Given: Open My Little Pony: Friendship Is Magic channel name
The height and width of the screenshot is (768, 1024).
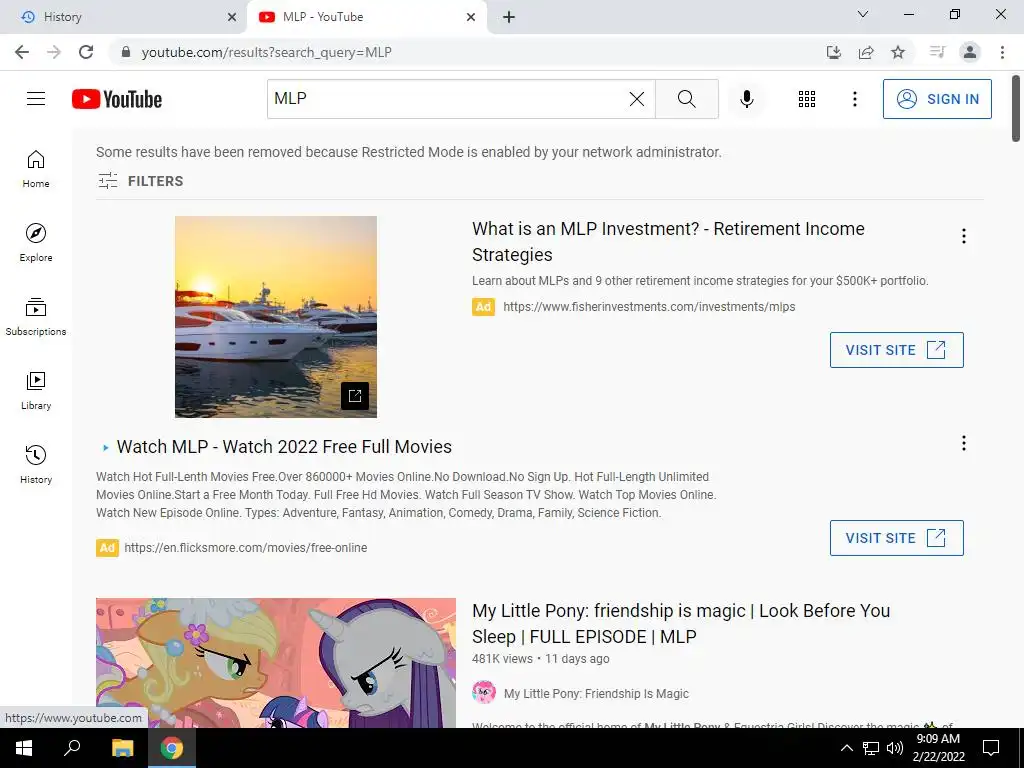Looking at the screenshot, I should [596, 694].
